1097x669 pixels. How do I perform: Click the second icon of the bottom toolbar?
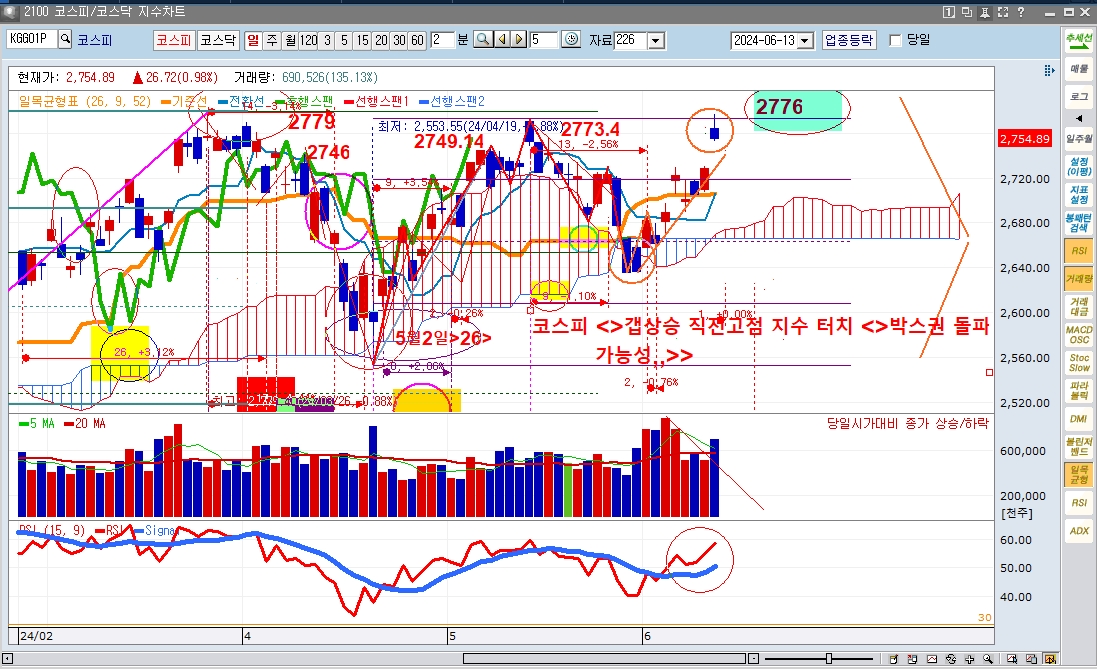(x=913, y=659)
